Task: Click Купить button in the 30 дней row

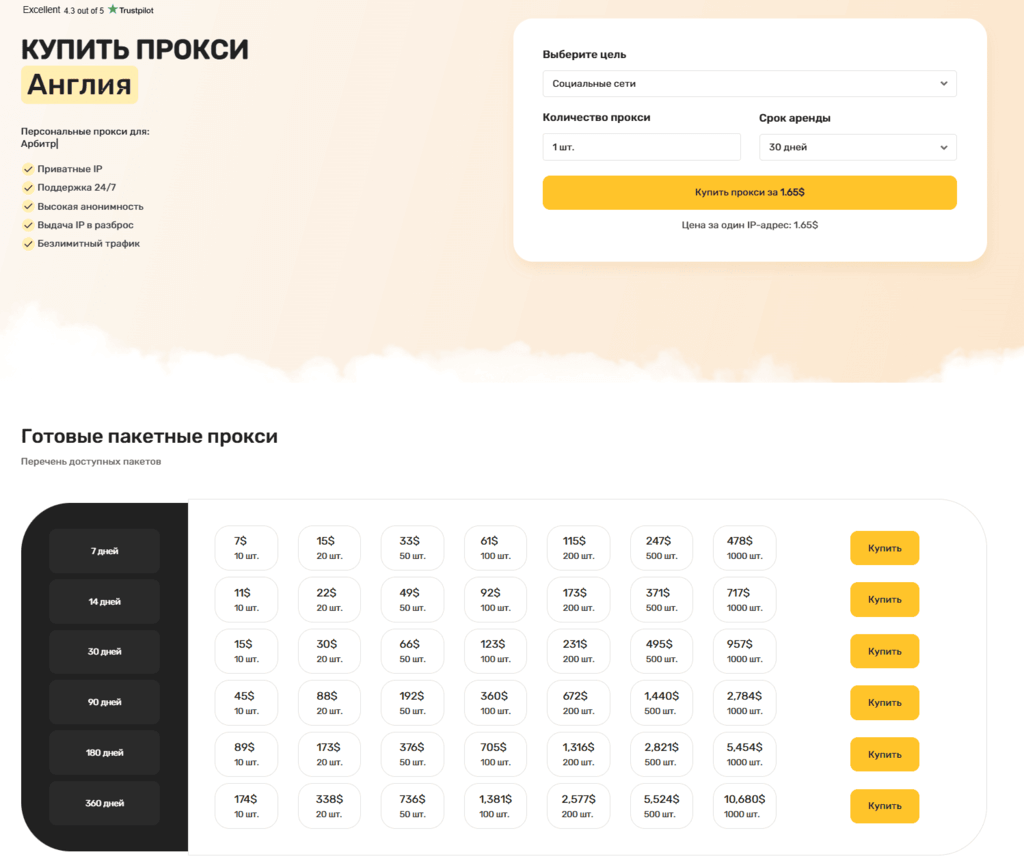Action: click(884, 651)
